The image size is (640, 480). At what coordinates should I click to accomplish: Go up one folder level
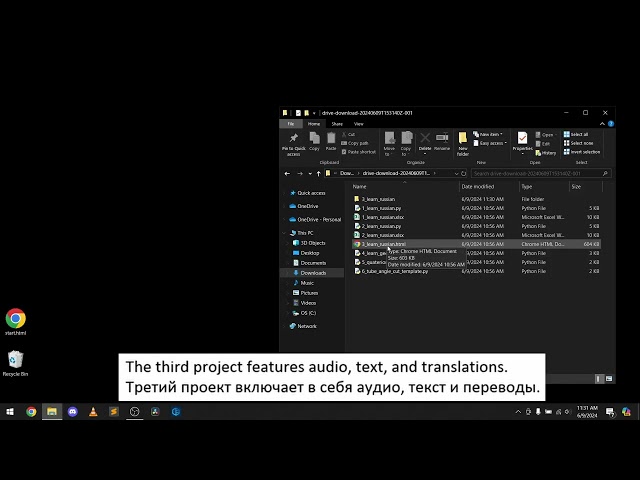319,173
